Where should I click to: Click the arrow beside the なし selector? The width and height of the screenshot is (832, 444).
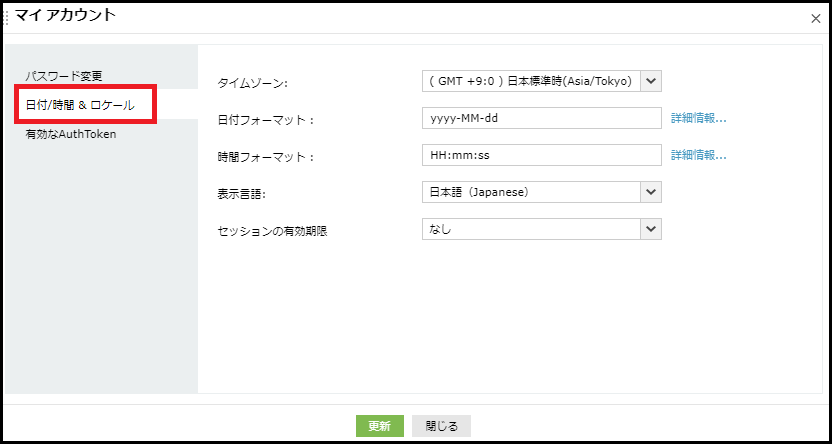click(x=651, y=230)
